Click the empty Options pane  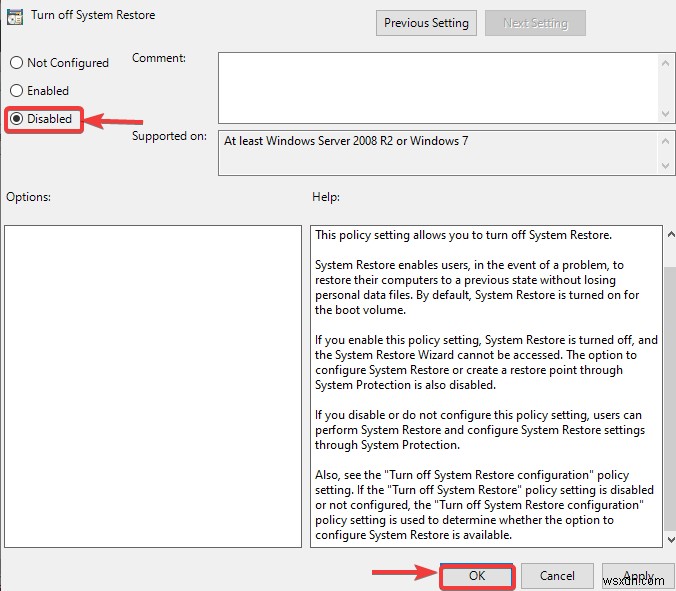[x=153, y=386]
